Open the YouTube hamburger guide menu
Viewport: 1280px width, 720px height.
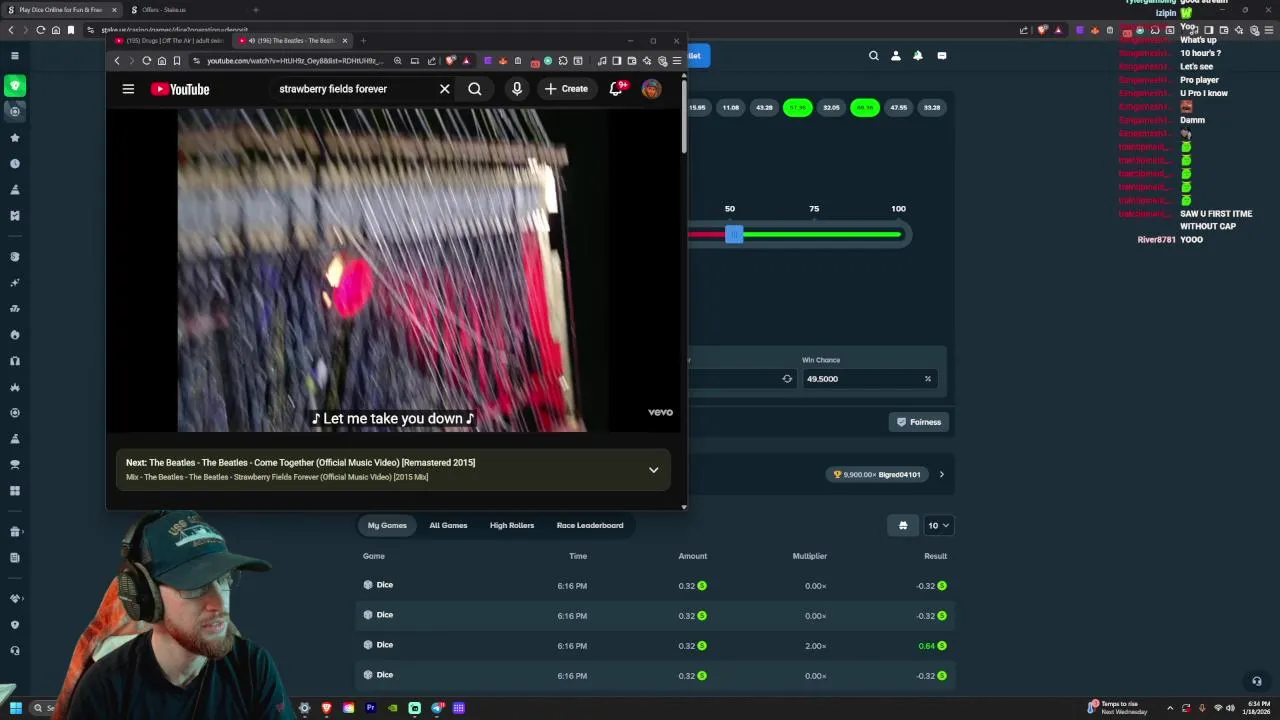[x=128, y=89]
